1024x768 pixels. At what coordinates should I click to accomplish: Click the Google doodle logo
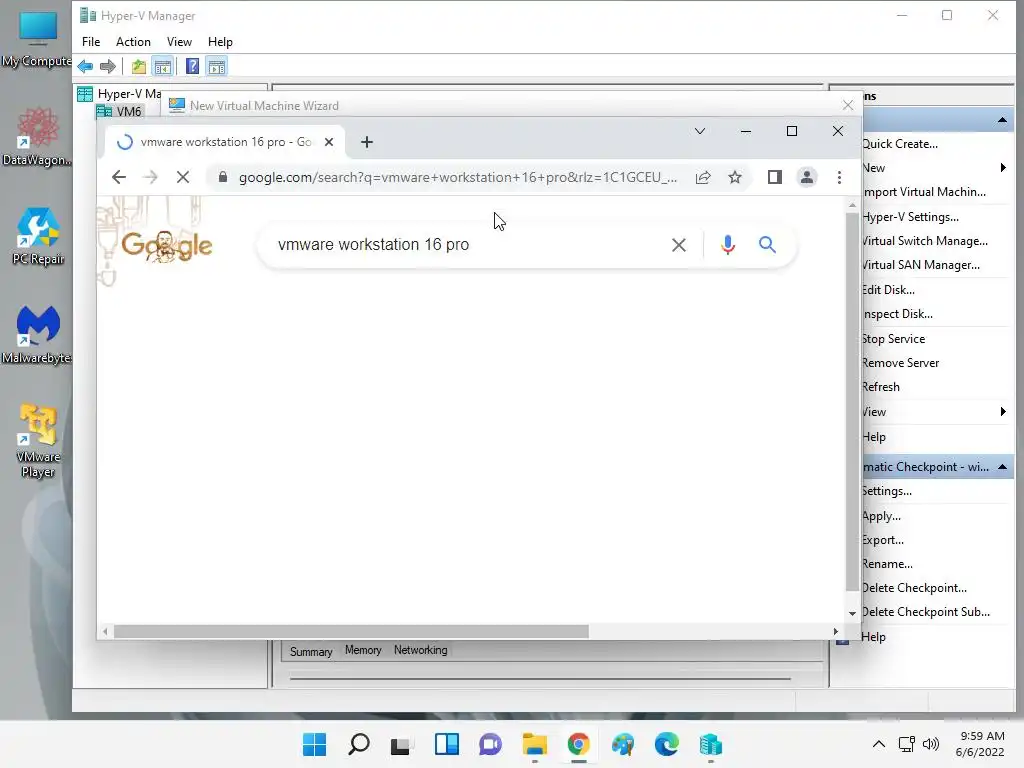click(x=167, y=246)
